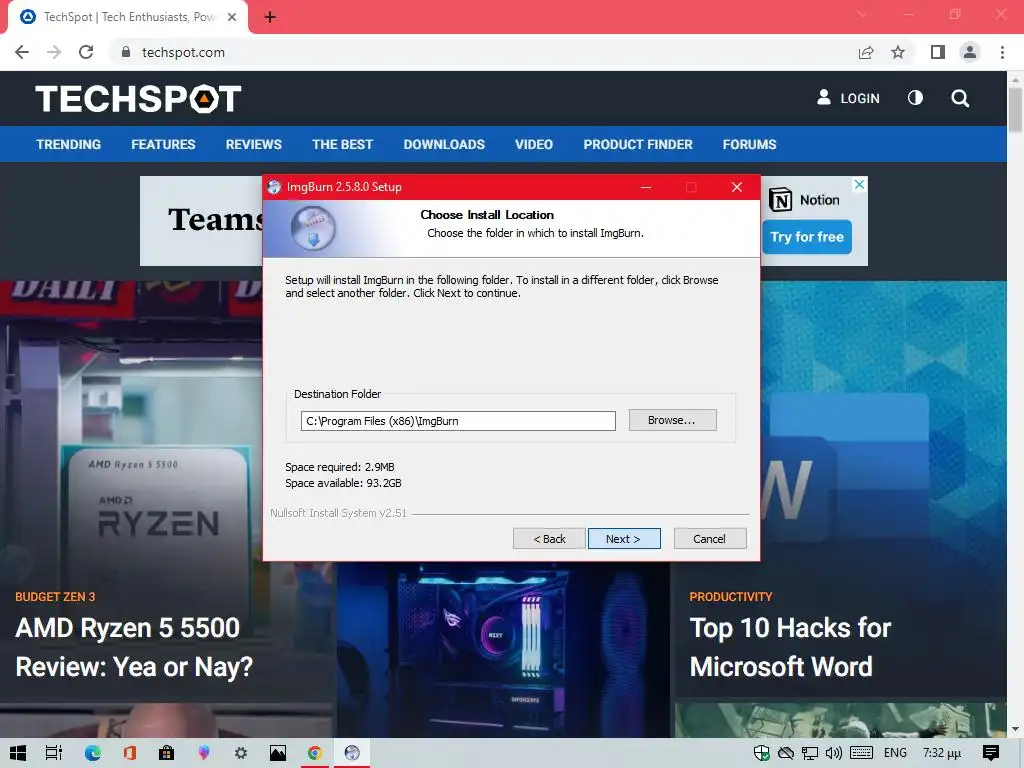The height and width of the screenshot is (768, 1024).
Task: Open Chrome side panel
Action: [938, 52]
